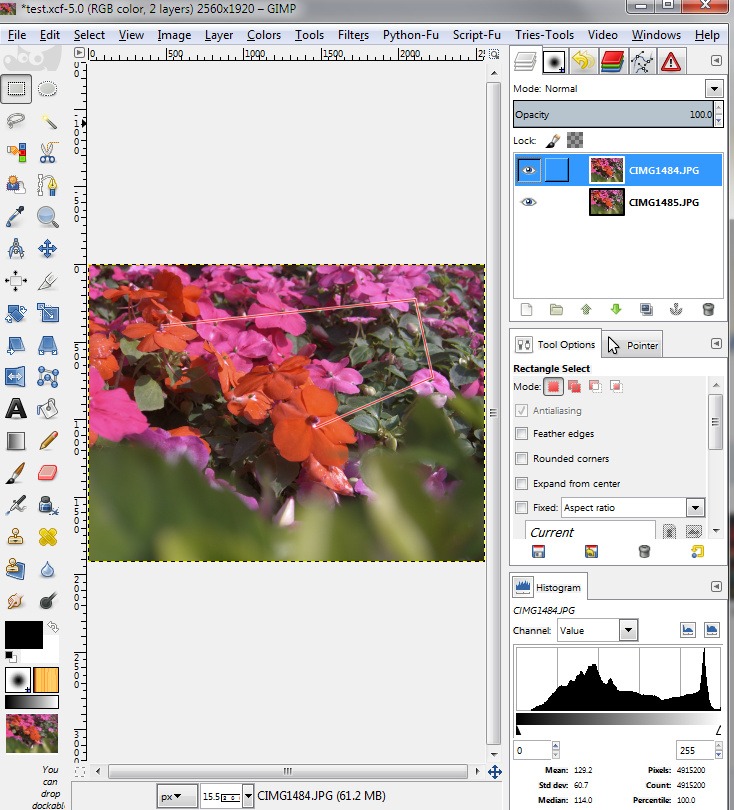Enable Expand from center option

click(522, 484)
